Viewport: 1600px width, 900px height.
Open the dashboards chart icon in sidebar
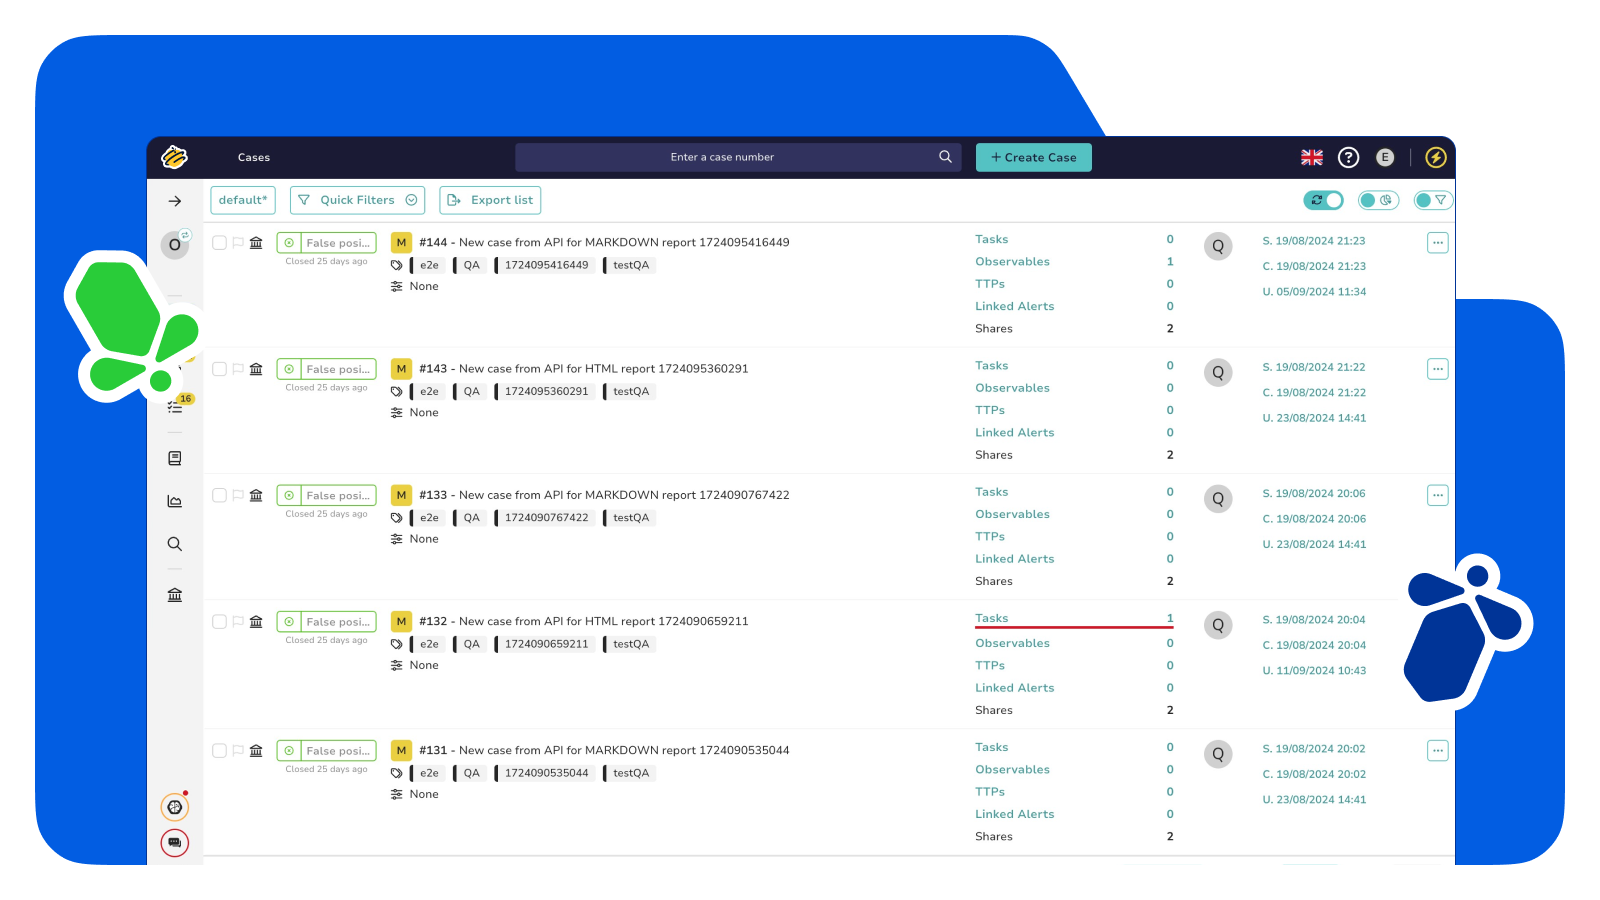pyautogui.click(x=175, y=501)
